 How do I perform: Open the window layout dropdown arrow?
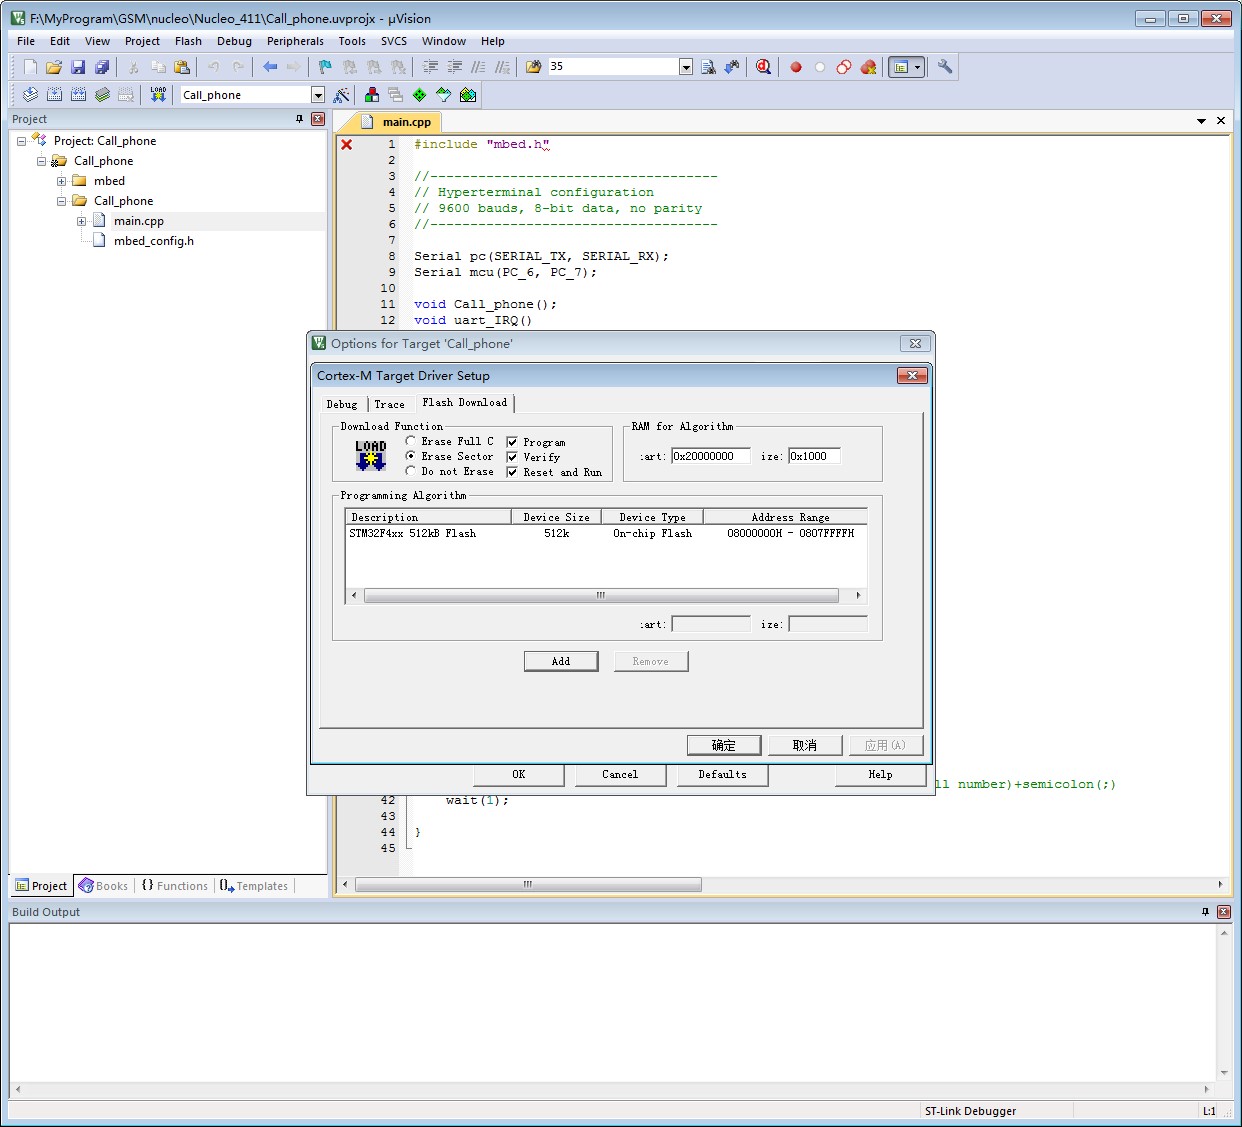[x=918, y=67]
